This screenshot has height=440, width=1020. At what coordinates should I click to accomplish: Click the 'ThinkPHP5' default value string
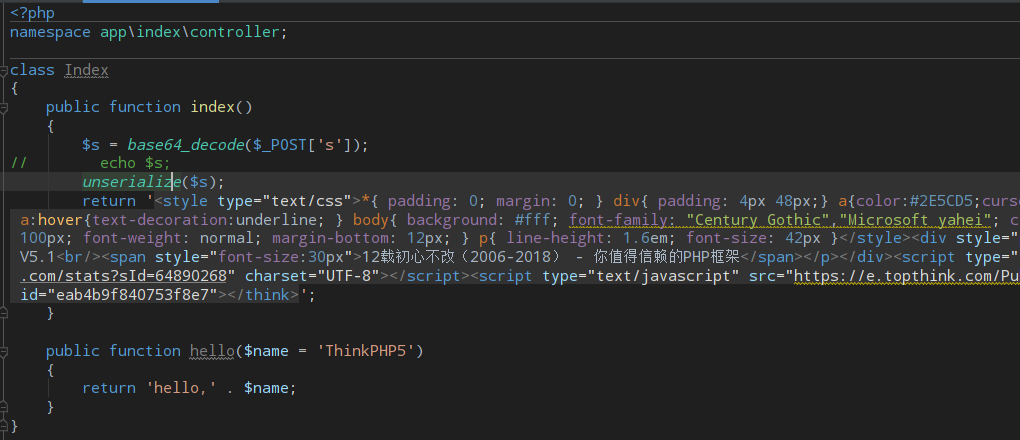[x=366, y=351]
